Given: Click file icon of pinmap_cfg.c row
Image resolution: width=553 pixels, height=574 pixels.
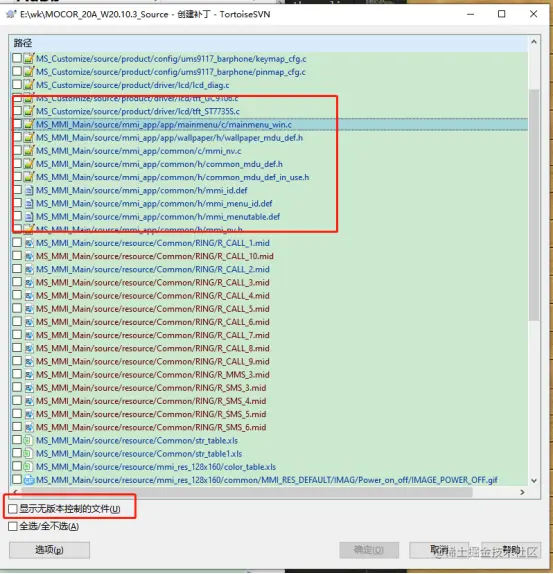Looking at the screenshot, I should 29,72.
